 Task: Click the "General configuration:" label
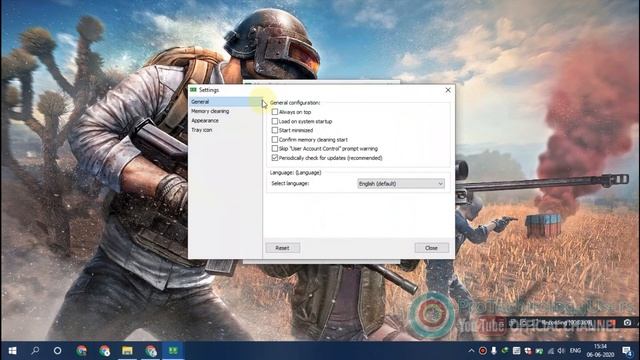tap(295, 102)
